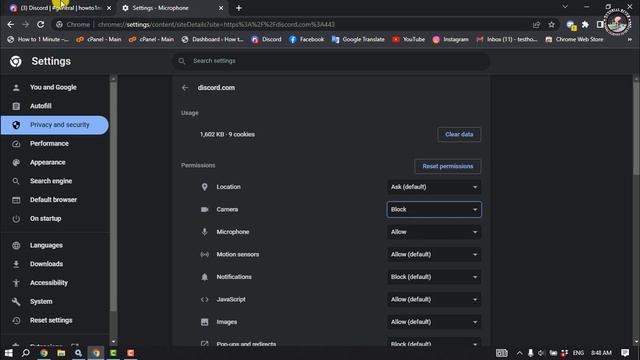Open the Facebook bookmark

point(307,40)
